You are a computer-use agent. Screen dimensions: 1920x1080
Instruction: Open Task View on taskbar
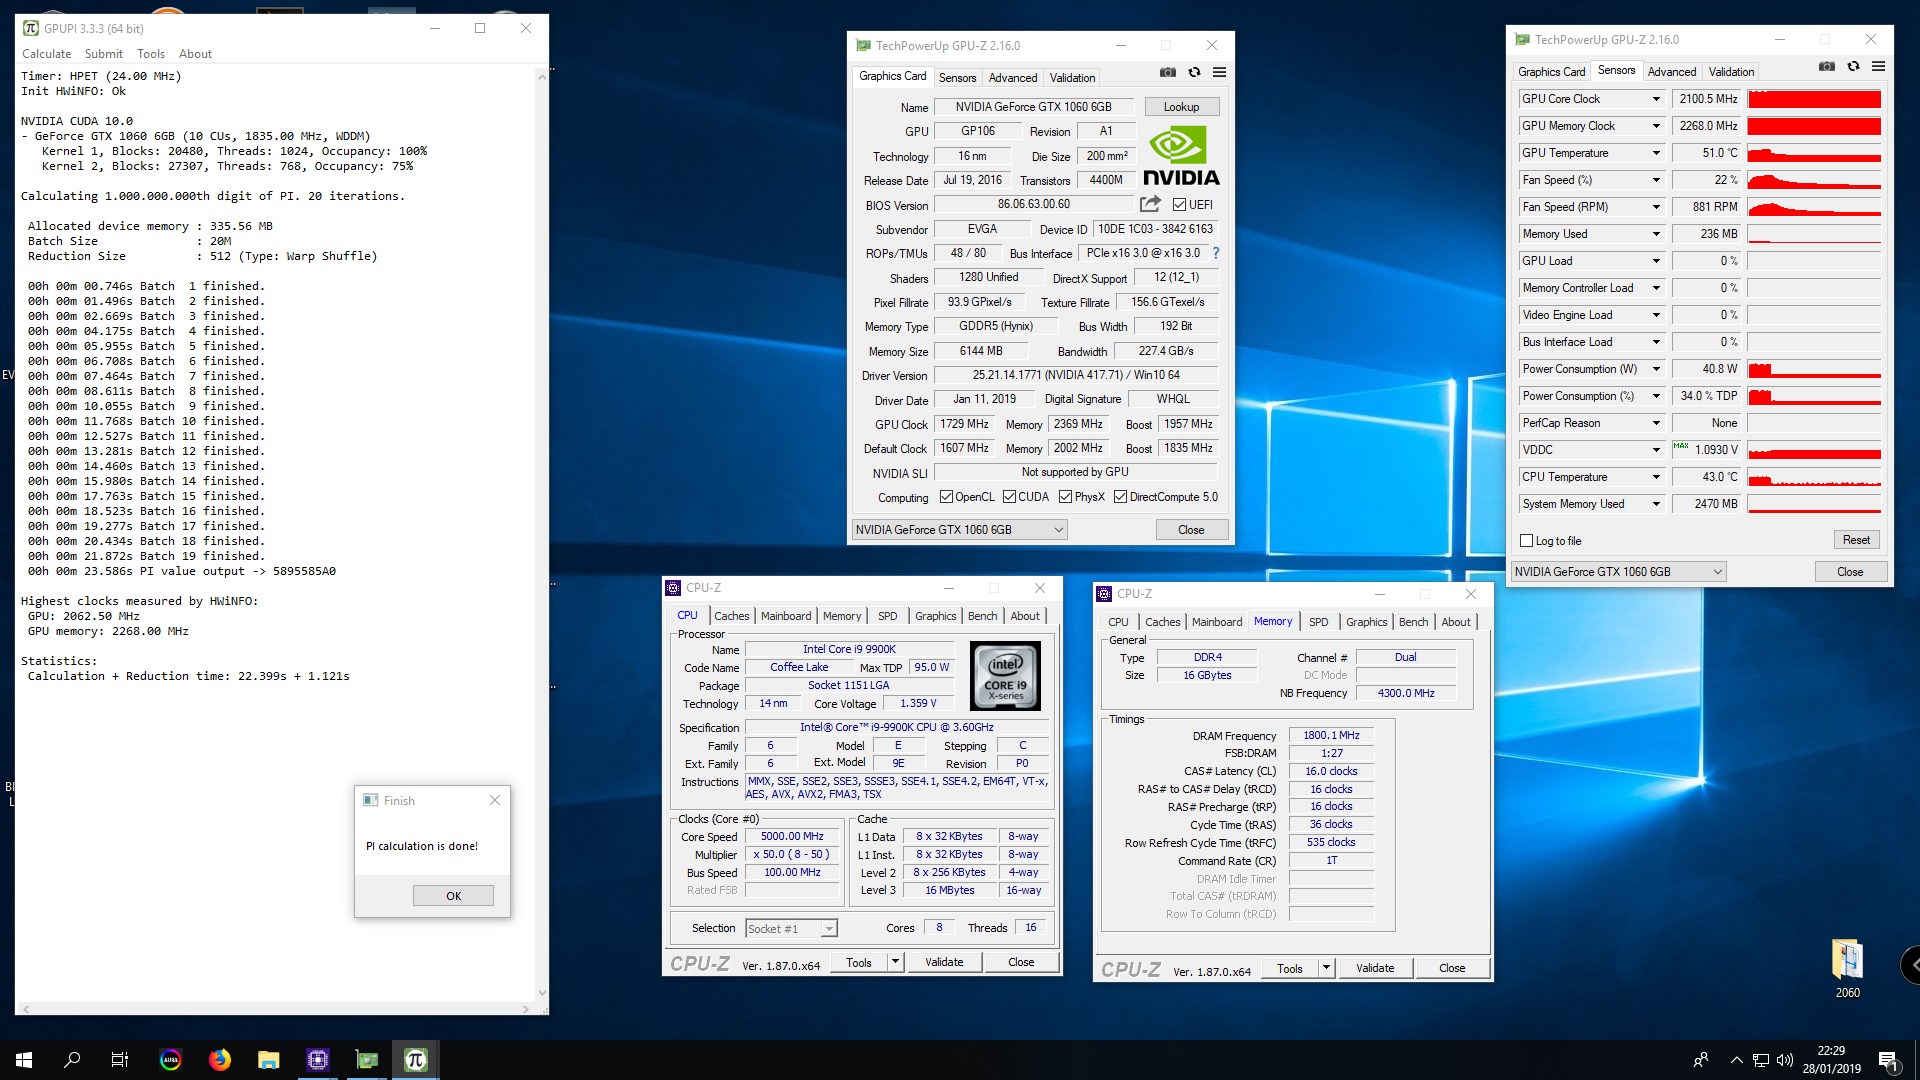(x=120, y=1060)
